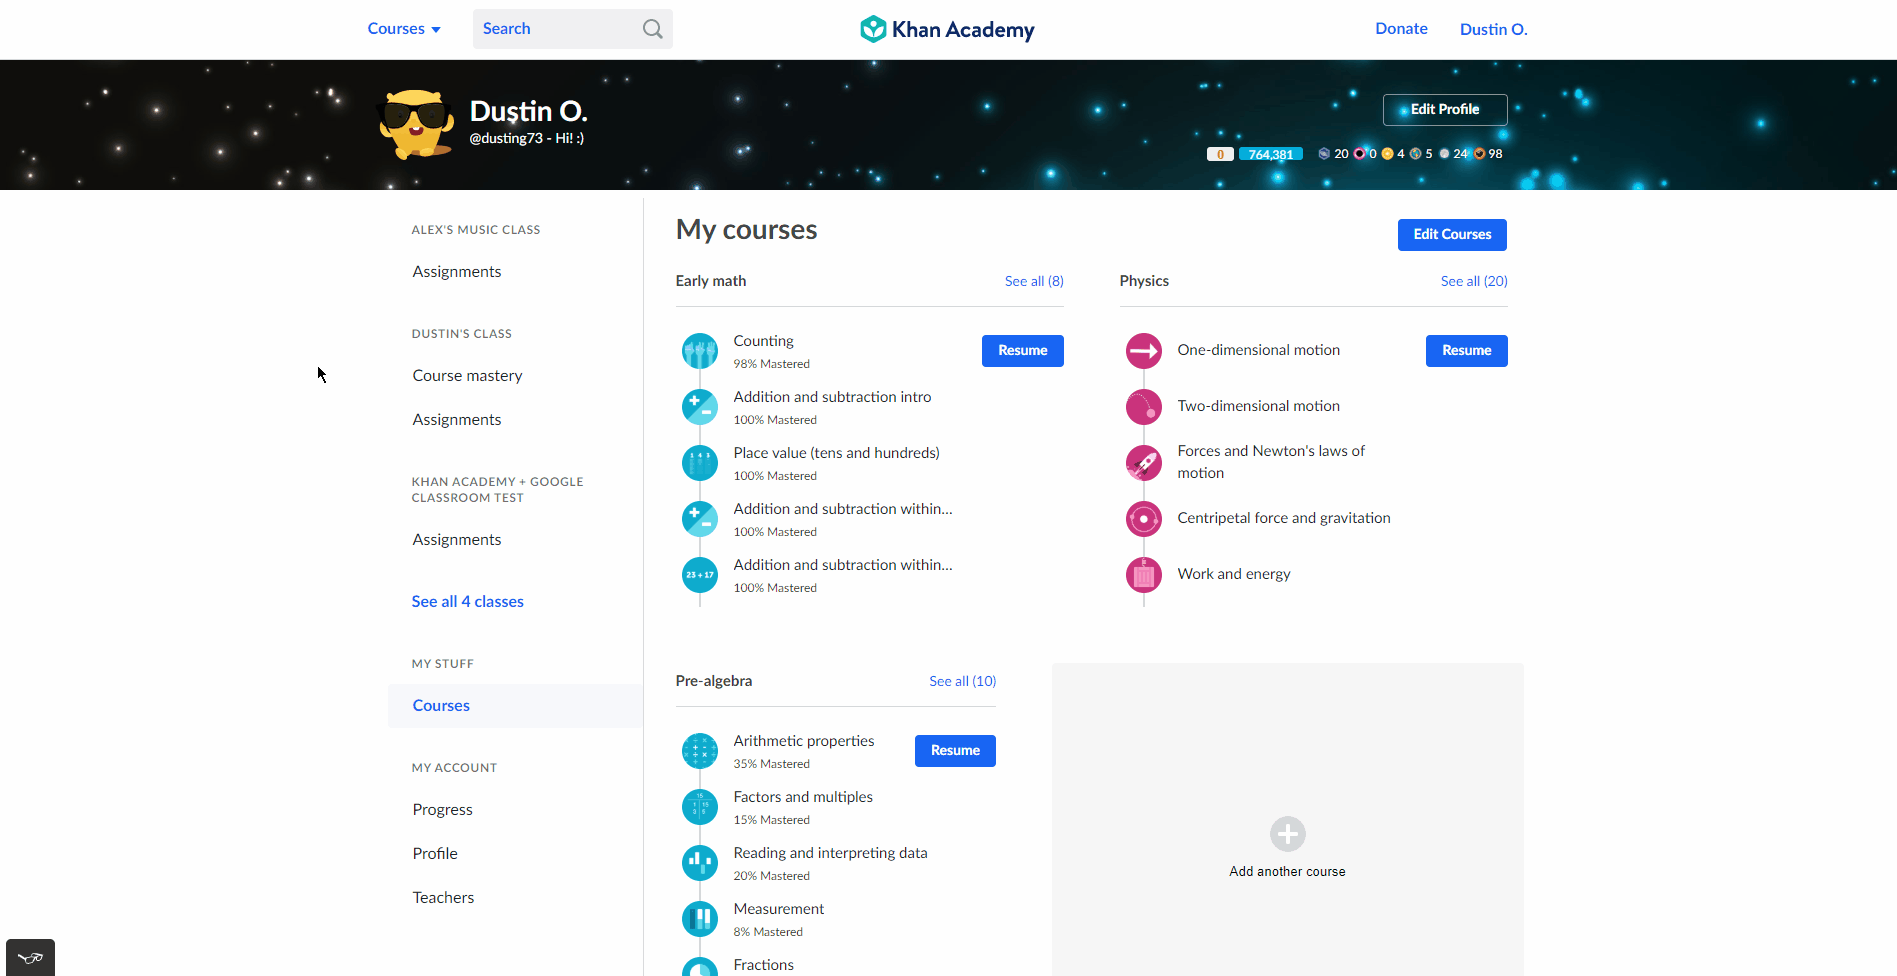Click the Place value unit icon
The width and height of the screenshot is (1897, 976).
[700, 463]
